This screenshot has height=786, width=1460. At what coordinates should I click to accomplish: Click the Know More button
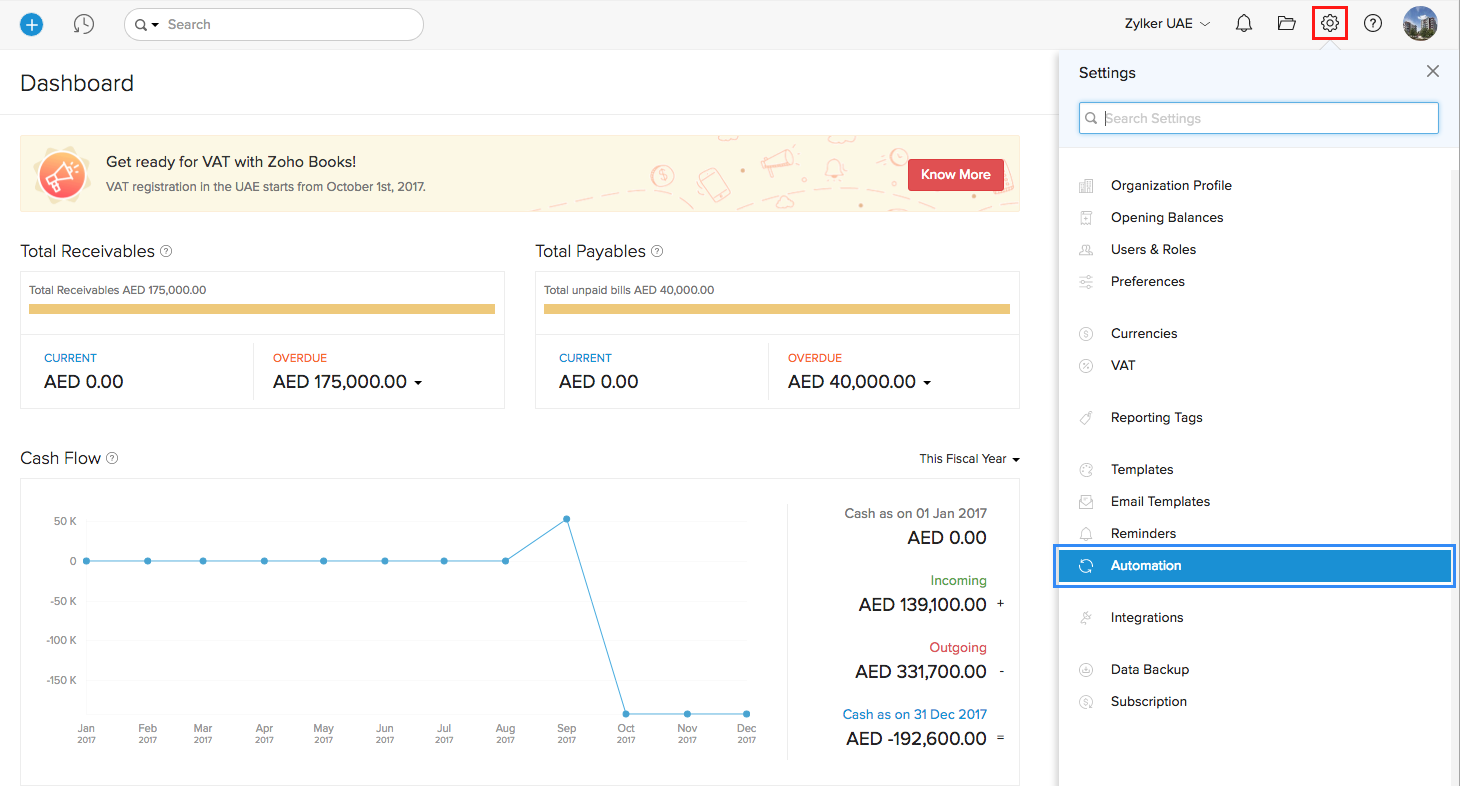(955, 175)
